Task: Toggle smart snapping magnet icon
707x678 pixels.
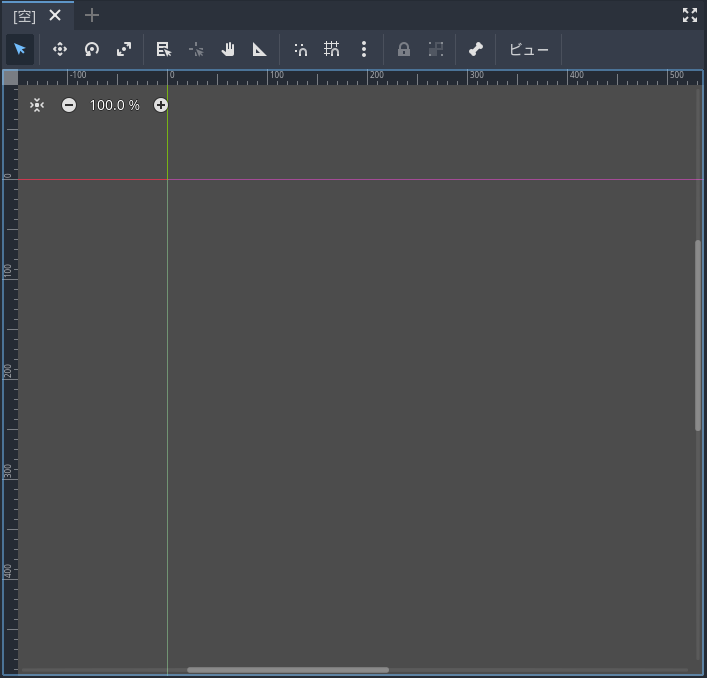Action: point(300,49)
